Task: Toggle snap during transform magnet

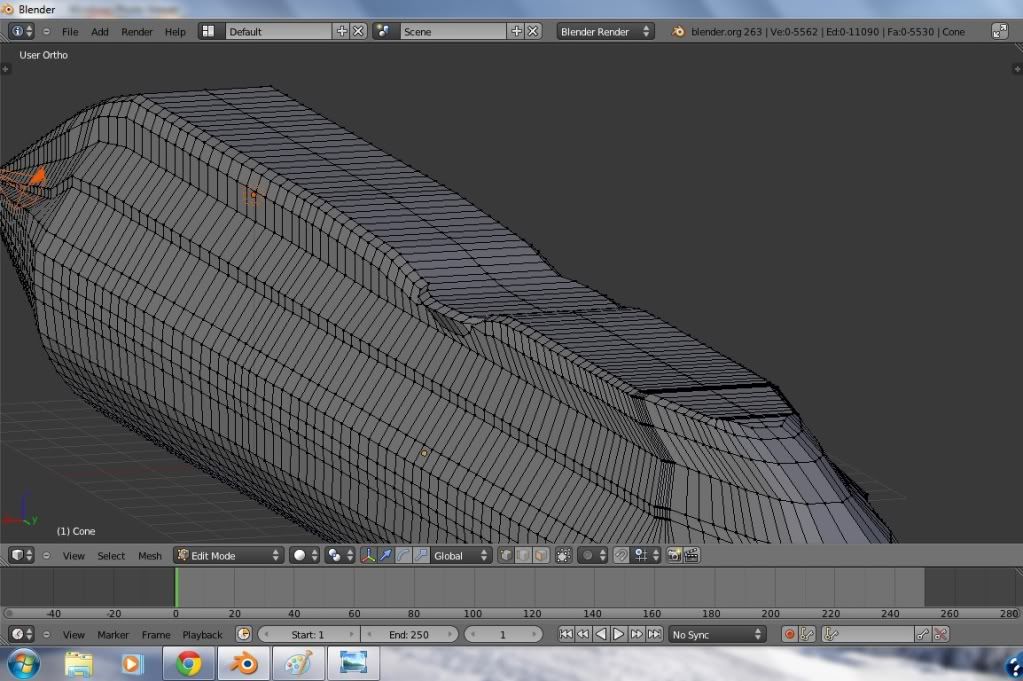Action: coord(621,555)
